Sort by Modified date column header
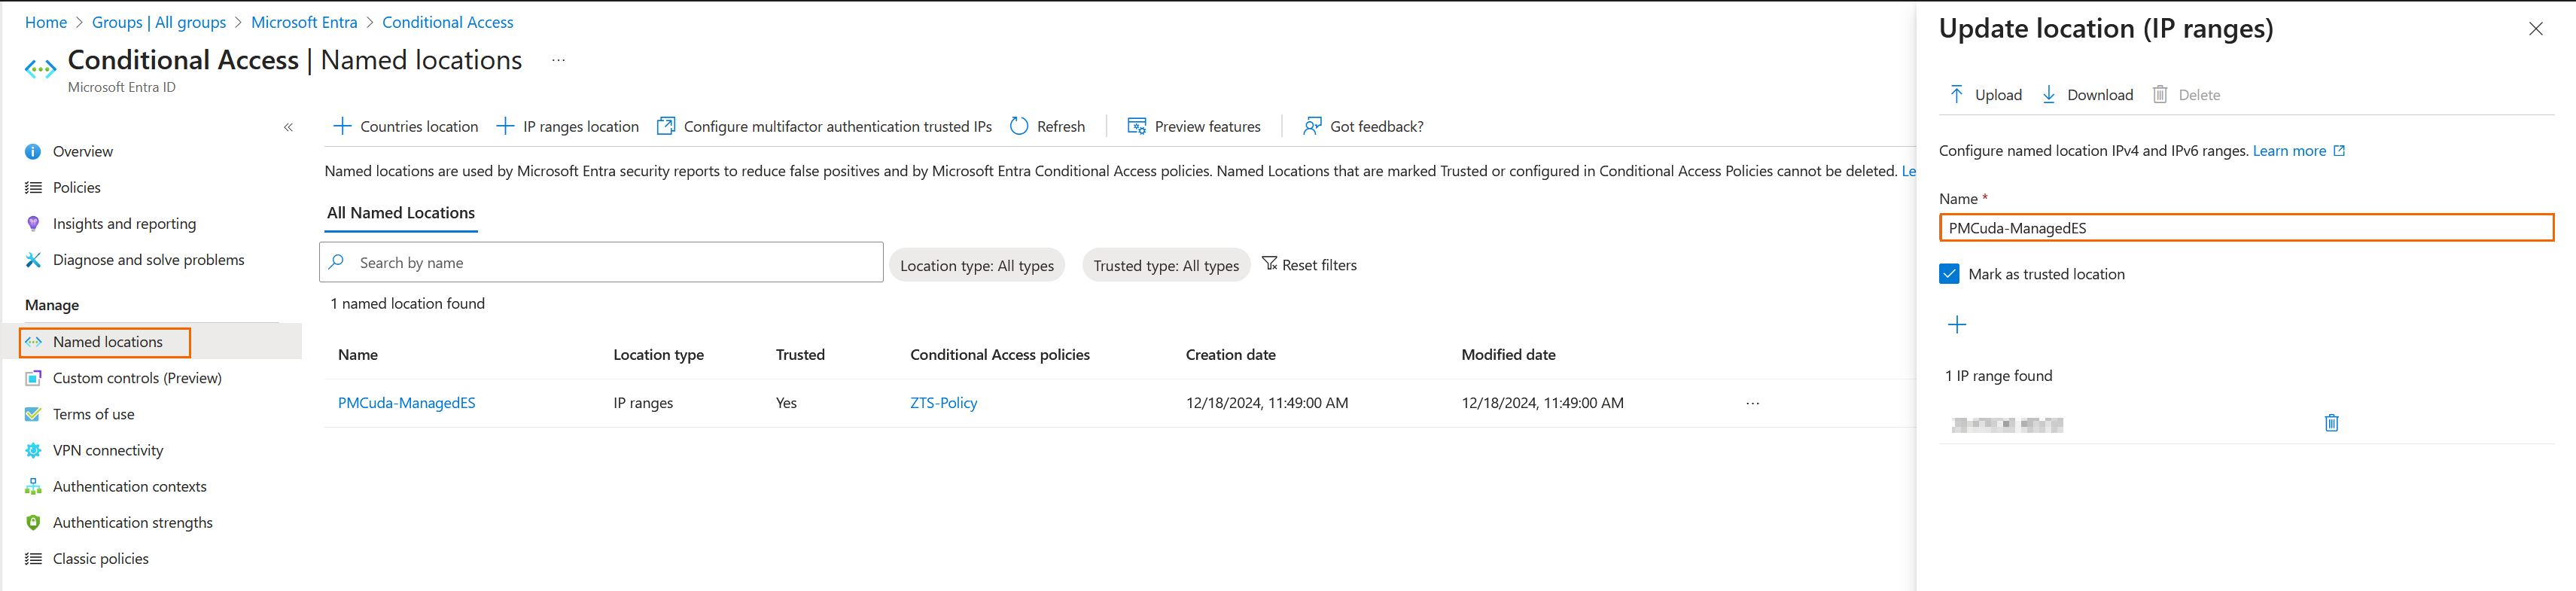 pyautogui.click(x=1508, y=355)
